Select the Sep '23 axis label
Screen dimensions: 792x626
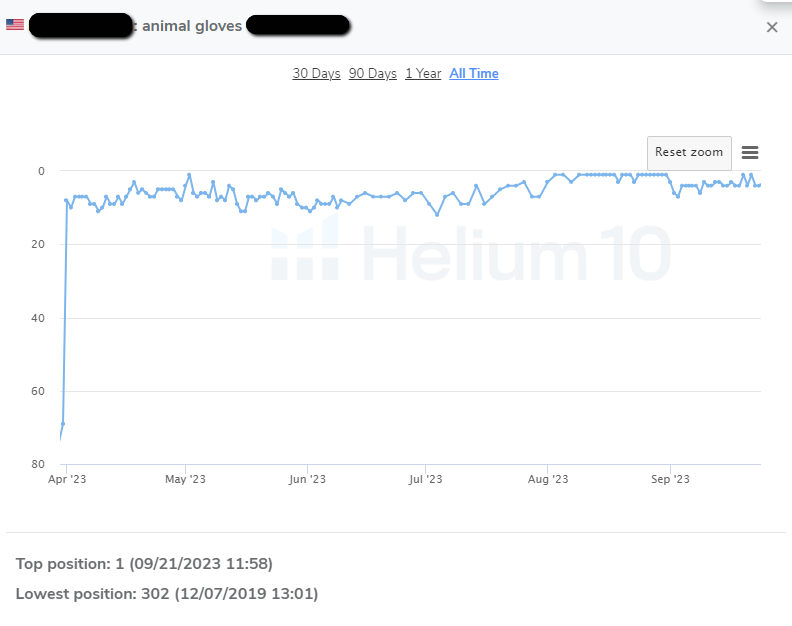pos(669,480)
